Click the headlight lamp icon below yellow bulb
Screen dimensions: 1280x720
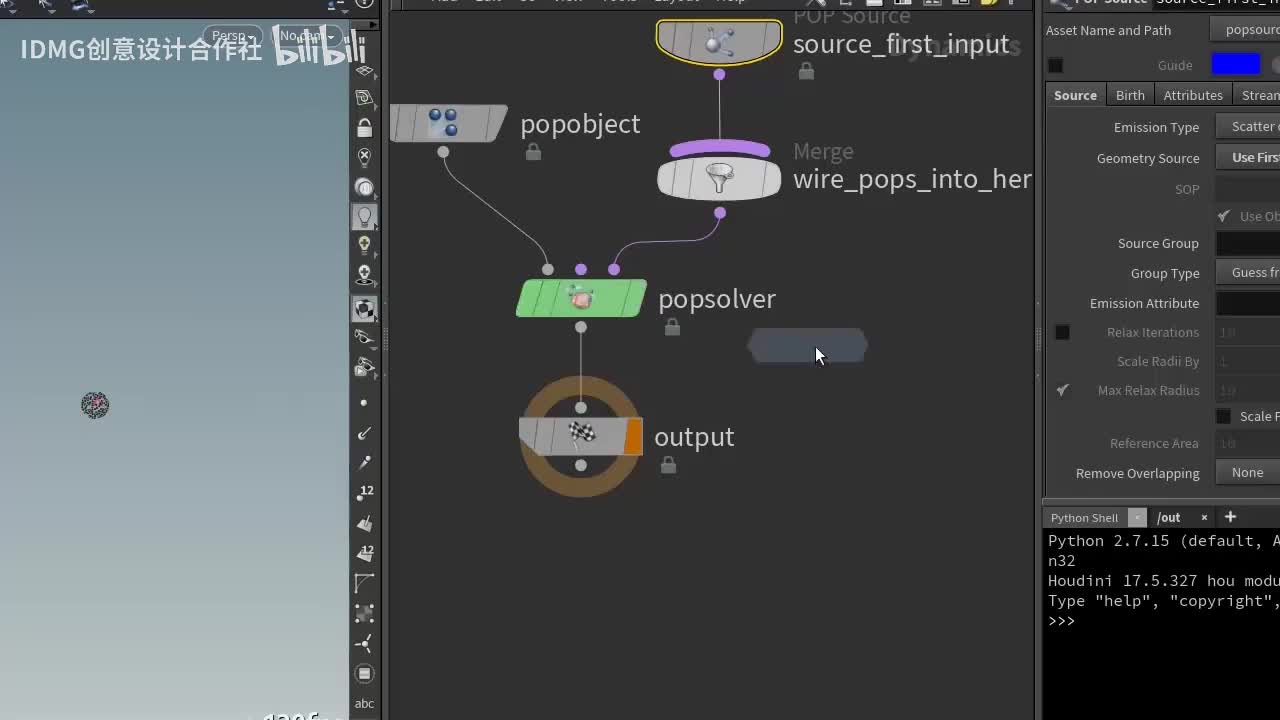pyautogui.click(x=364, y=274)
